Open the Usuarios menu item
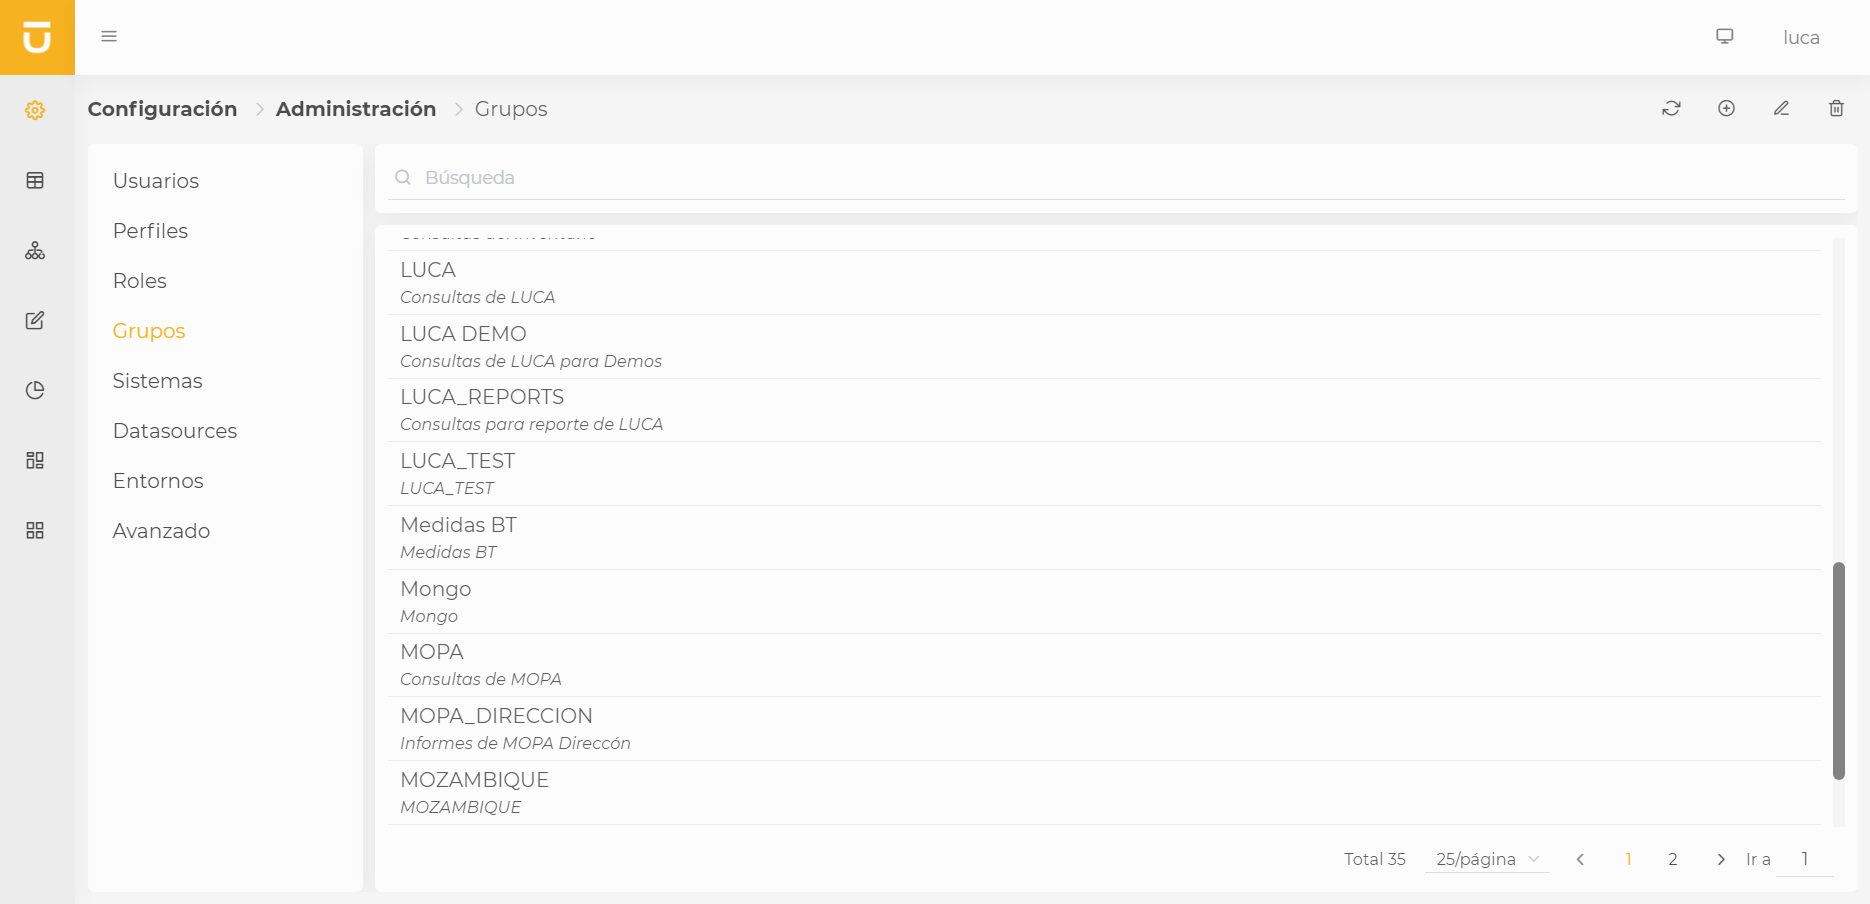The height and width of the screenshot is (904, 1870). (x=156, y=181)
